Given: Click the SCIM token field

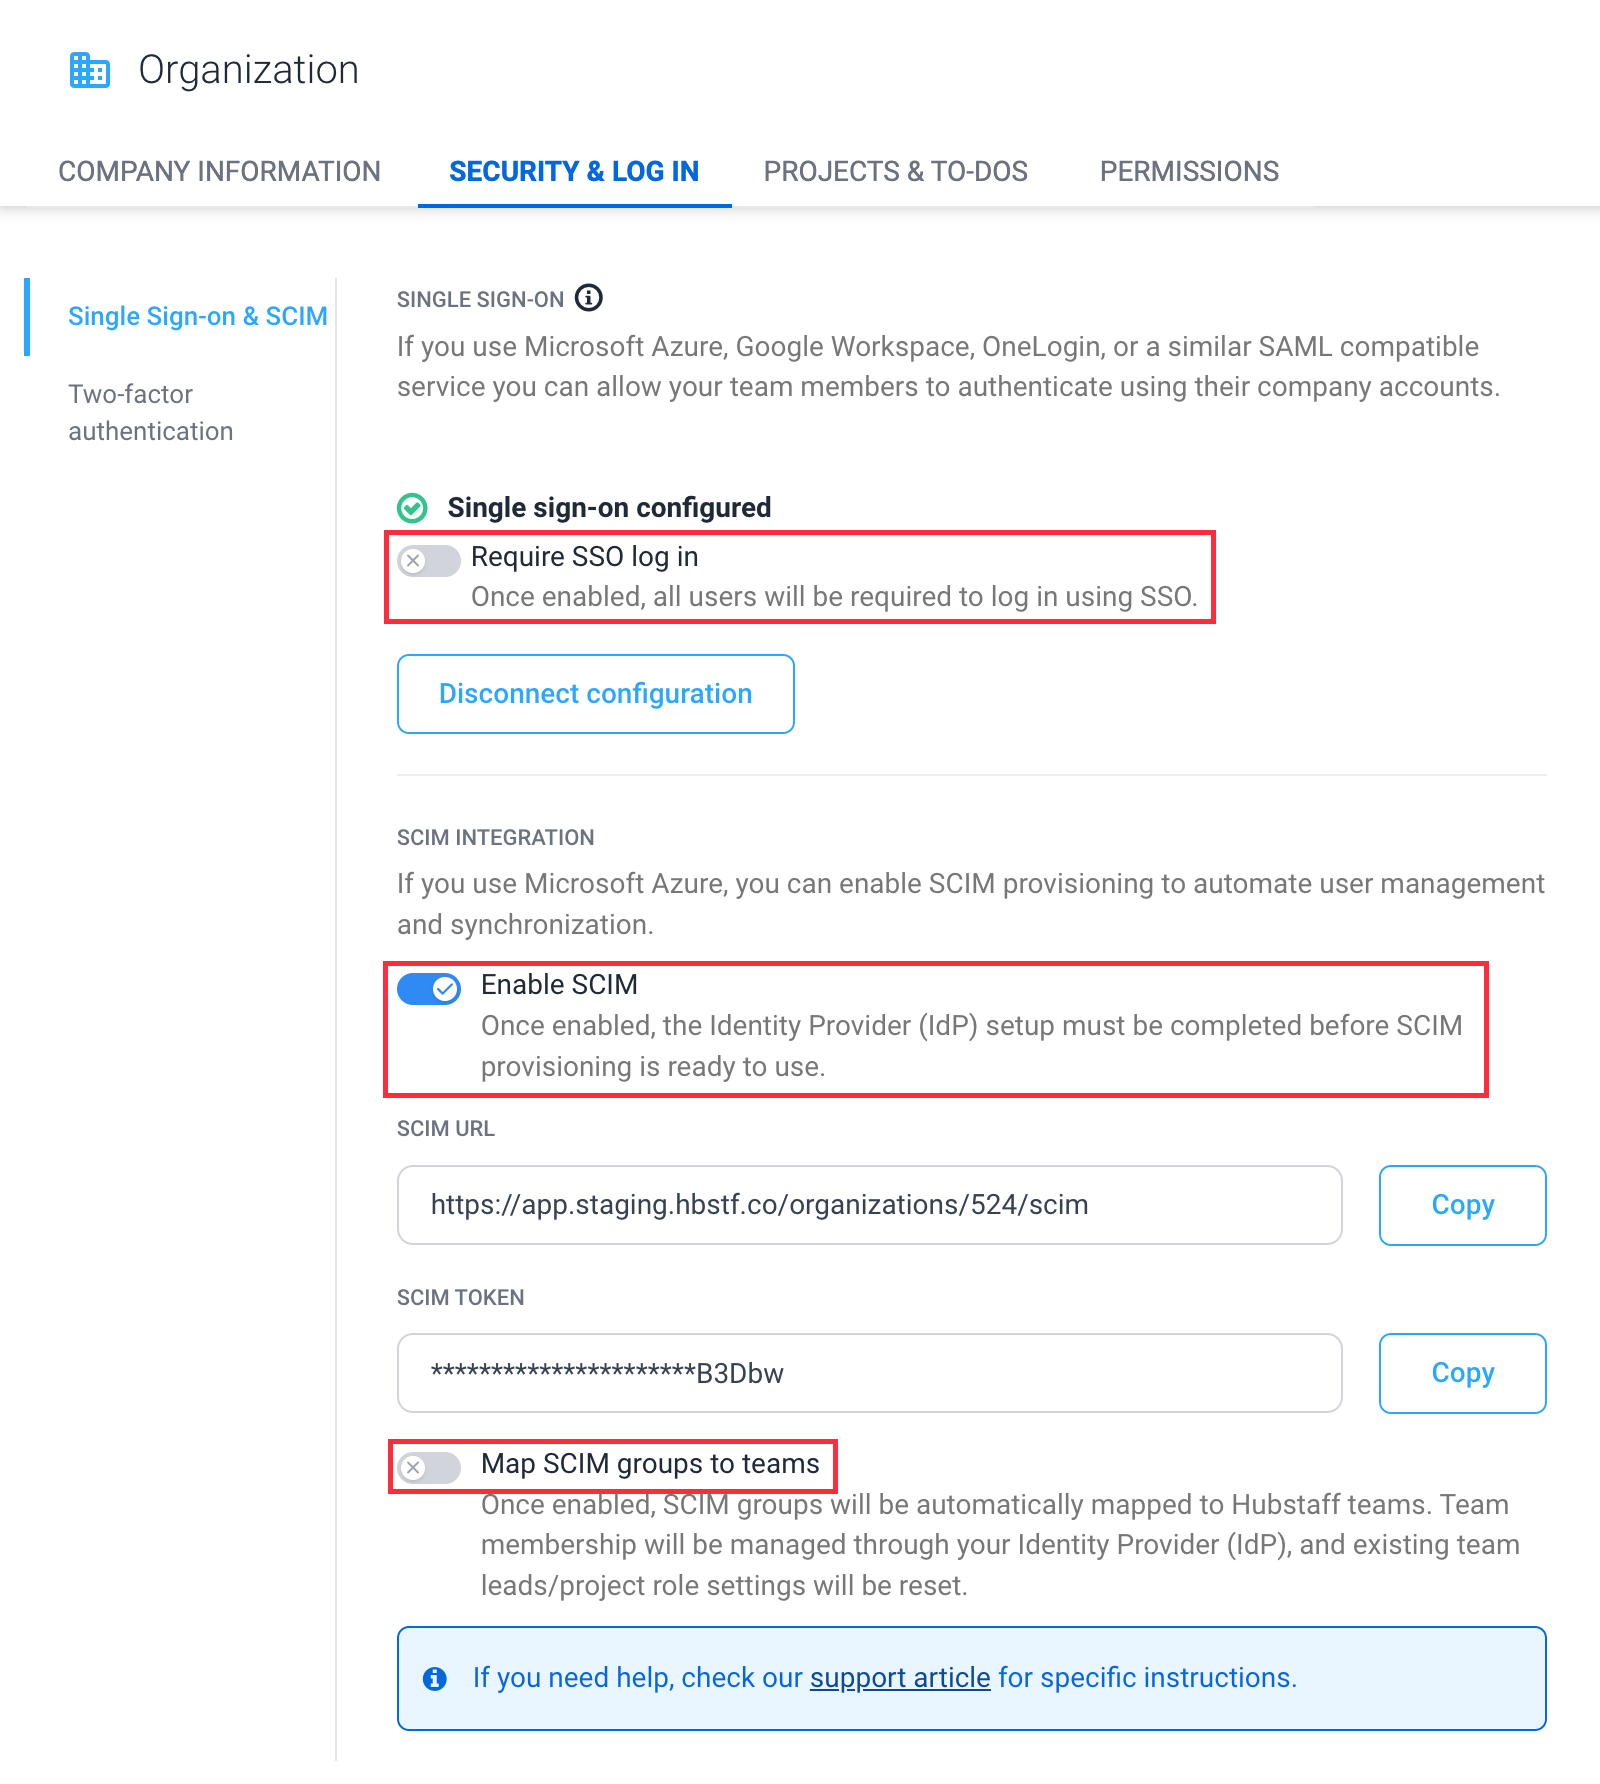Looking at the screenshot, I should (x=868, y=1373).
